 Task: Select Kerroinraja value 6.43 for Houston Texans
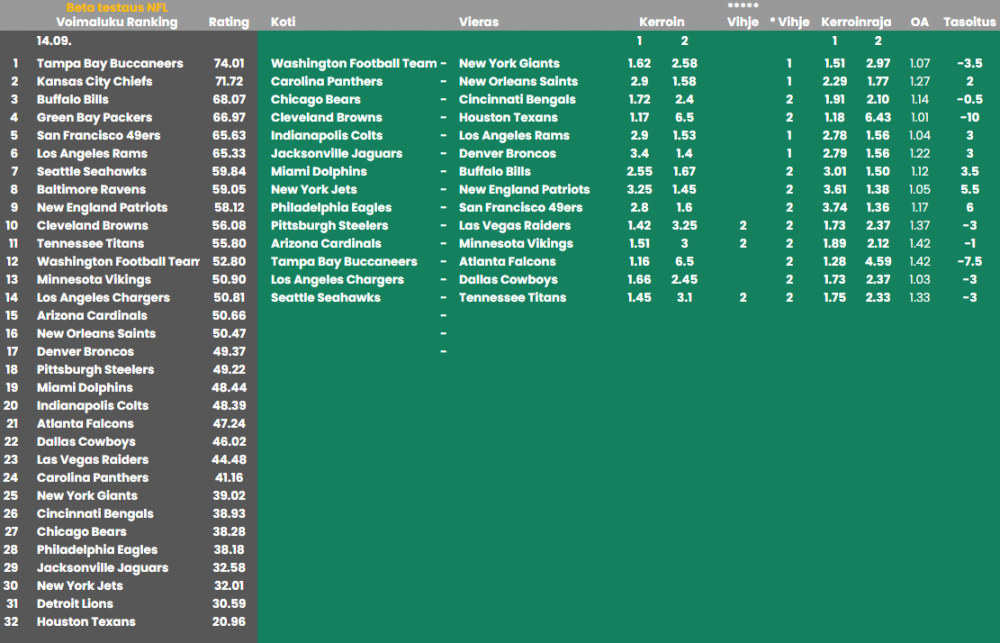(x=878, y=117)
